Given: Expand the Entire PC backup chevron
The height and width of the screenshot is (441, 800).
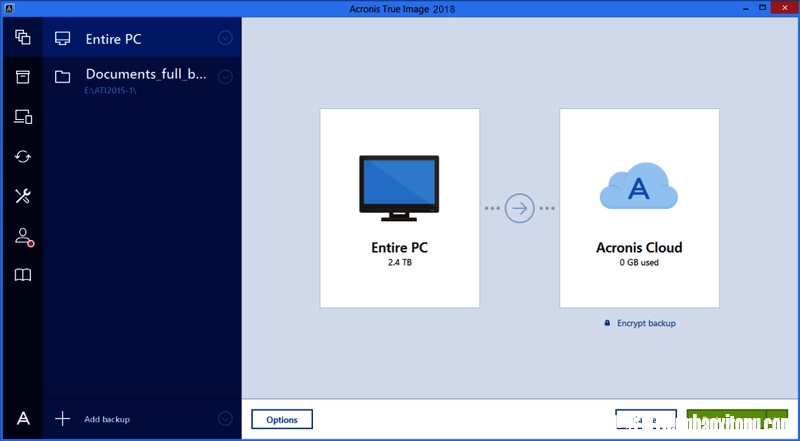Looking at the screenshot, I should 226,38.
